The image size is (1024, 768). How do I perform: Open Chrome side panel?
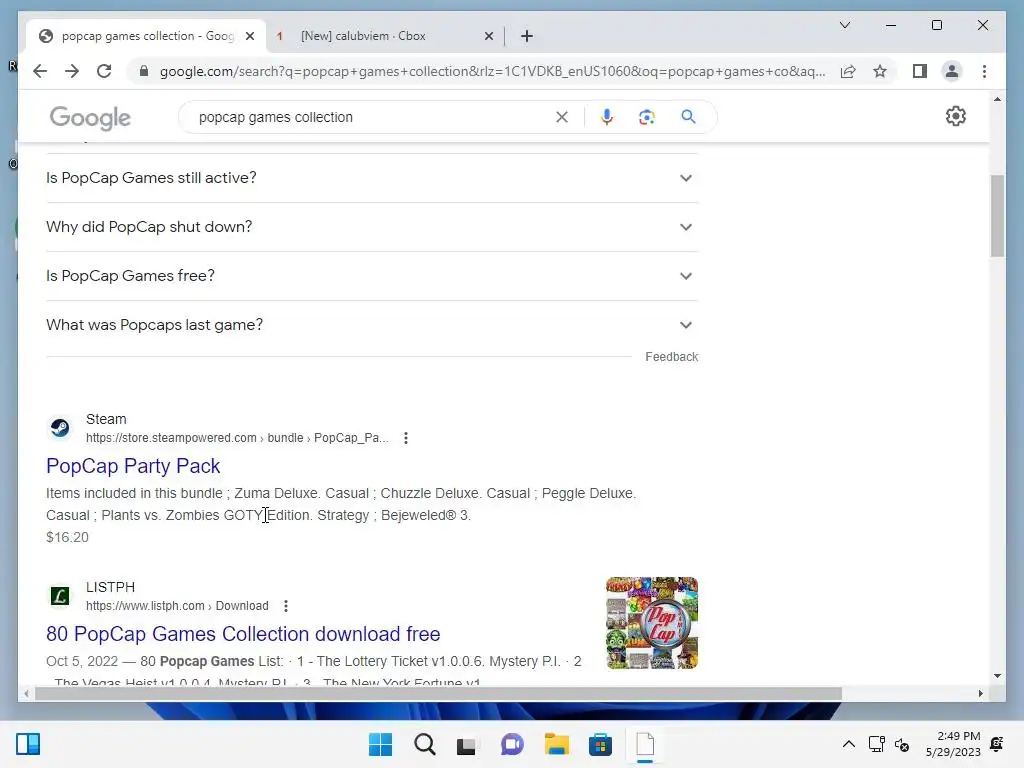(x=920, y=71)
